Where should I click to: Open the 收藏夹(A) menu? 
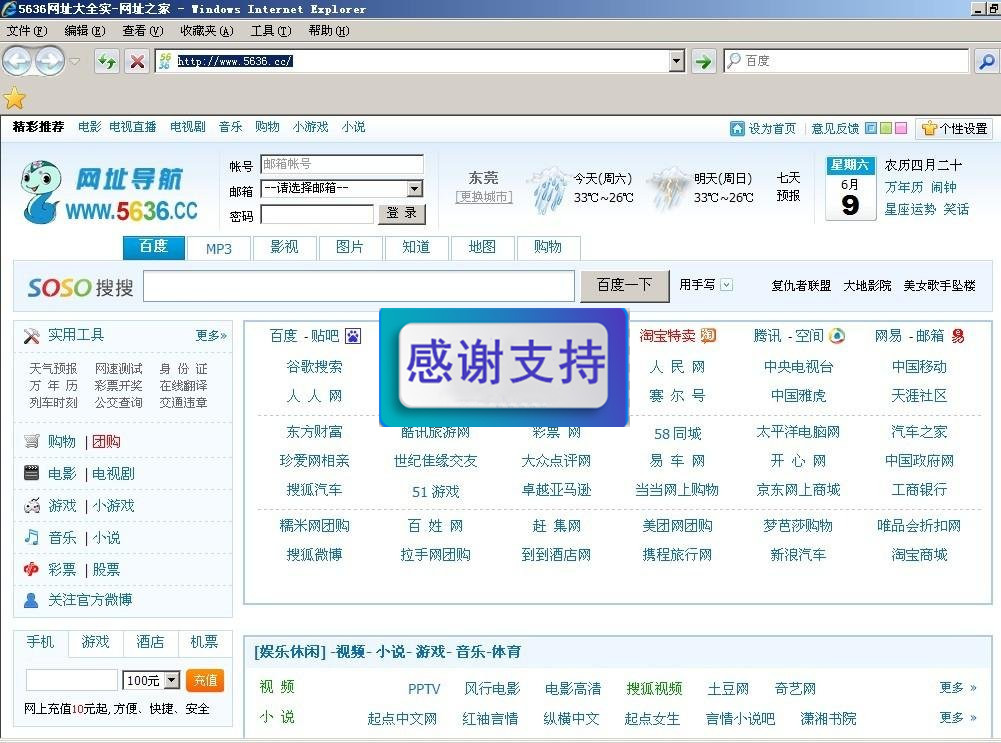pos(207,31)
